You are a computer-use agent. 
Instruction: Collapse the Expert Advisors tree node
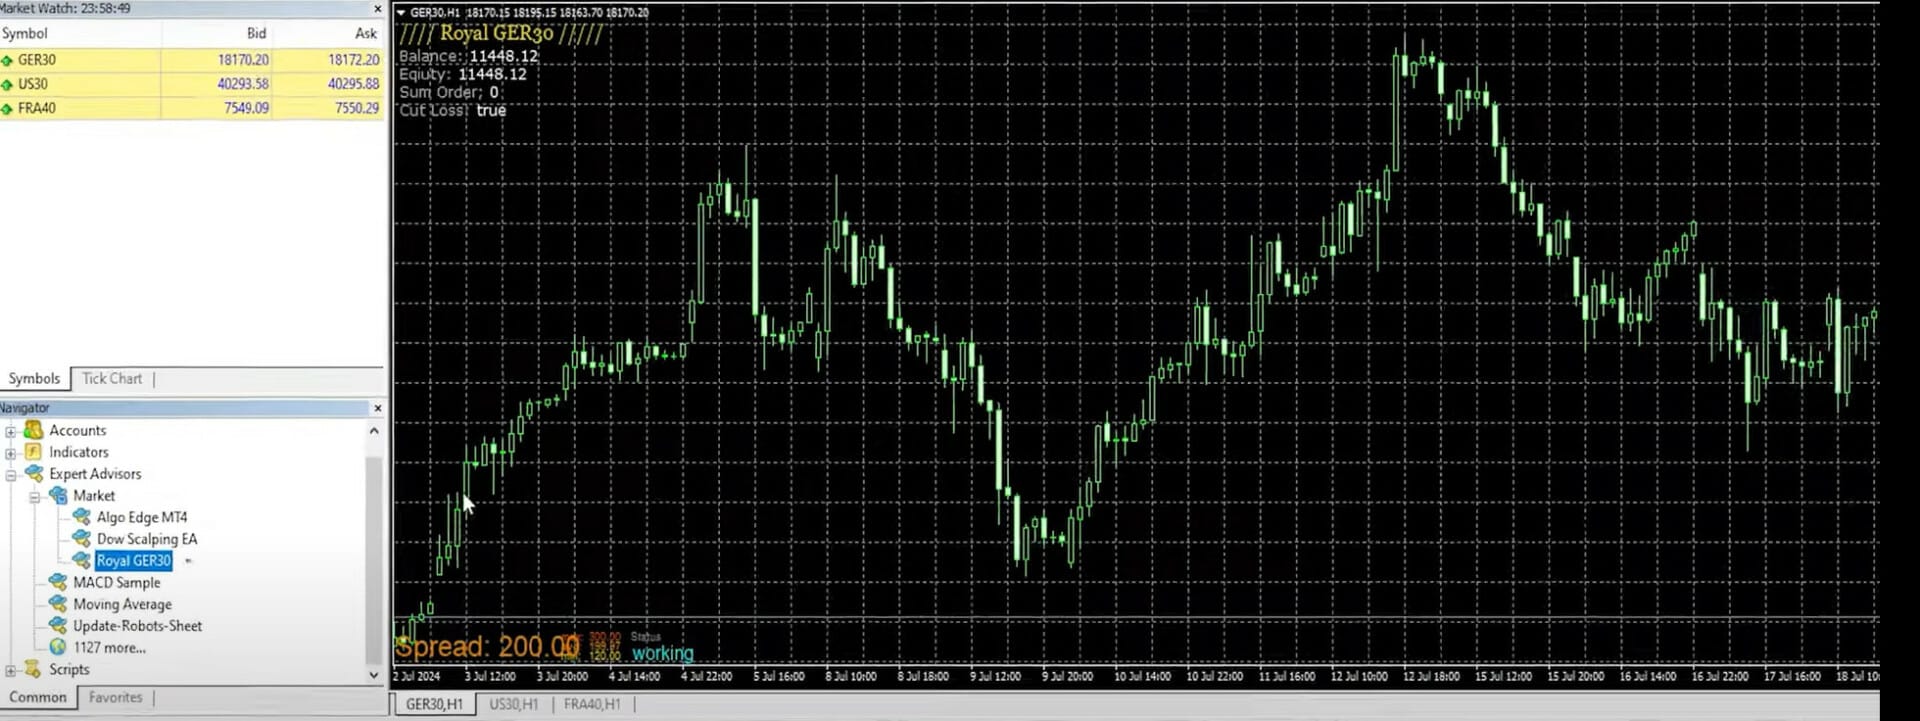(x=11, y=475)
